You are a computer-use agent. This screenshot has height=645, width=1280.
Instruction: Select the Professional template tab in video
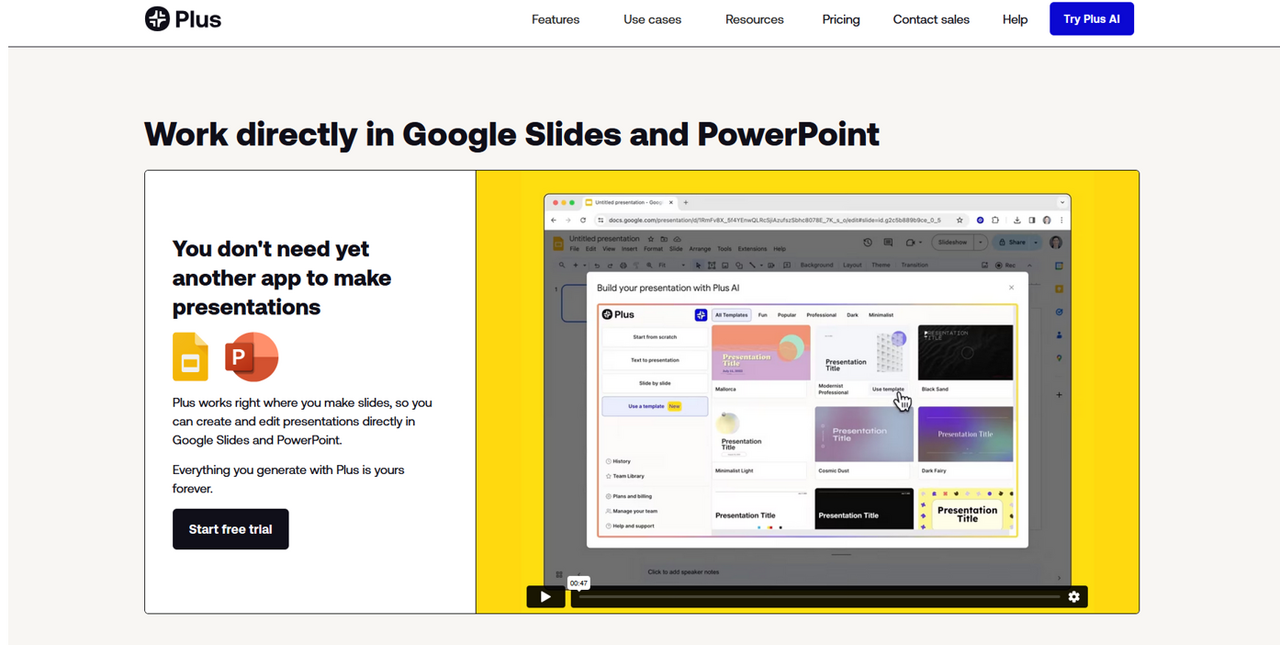tap(821, 315)
